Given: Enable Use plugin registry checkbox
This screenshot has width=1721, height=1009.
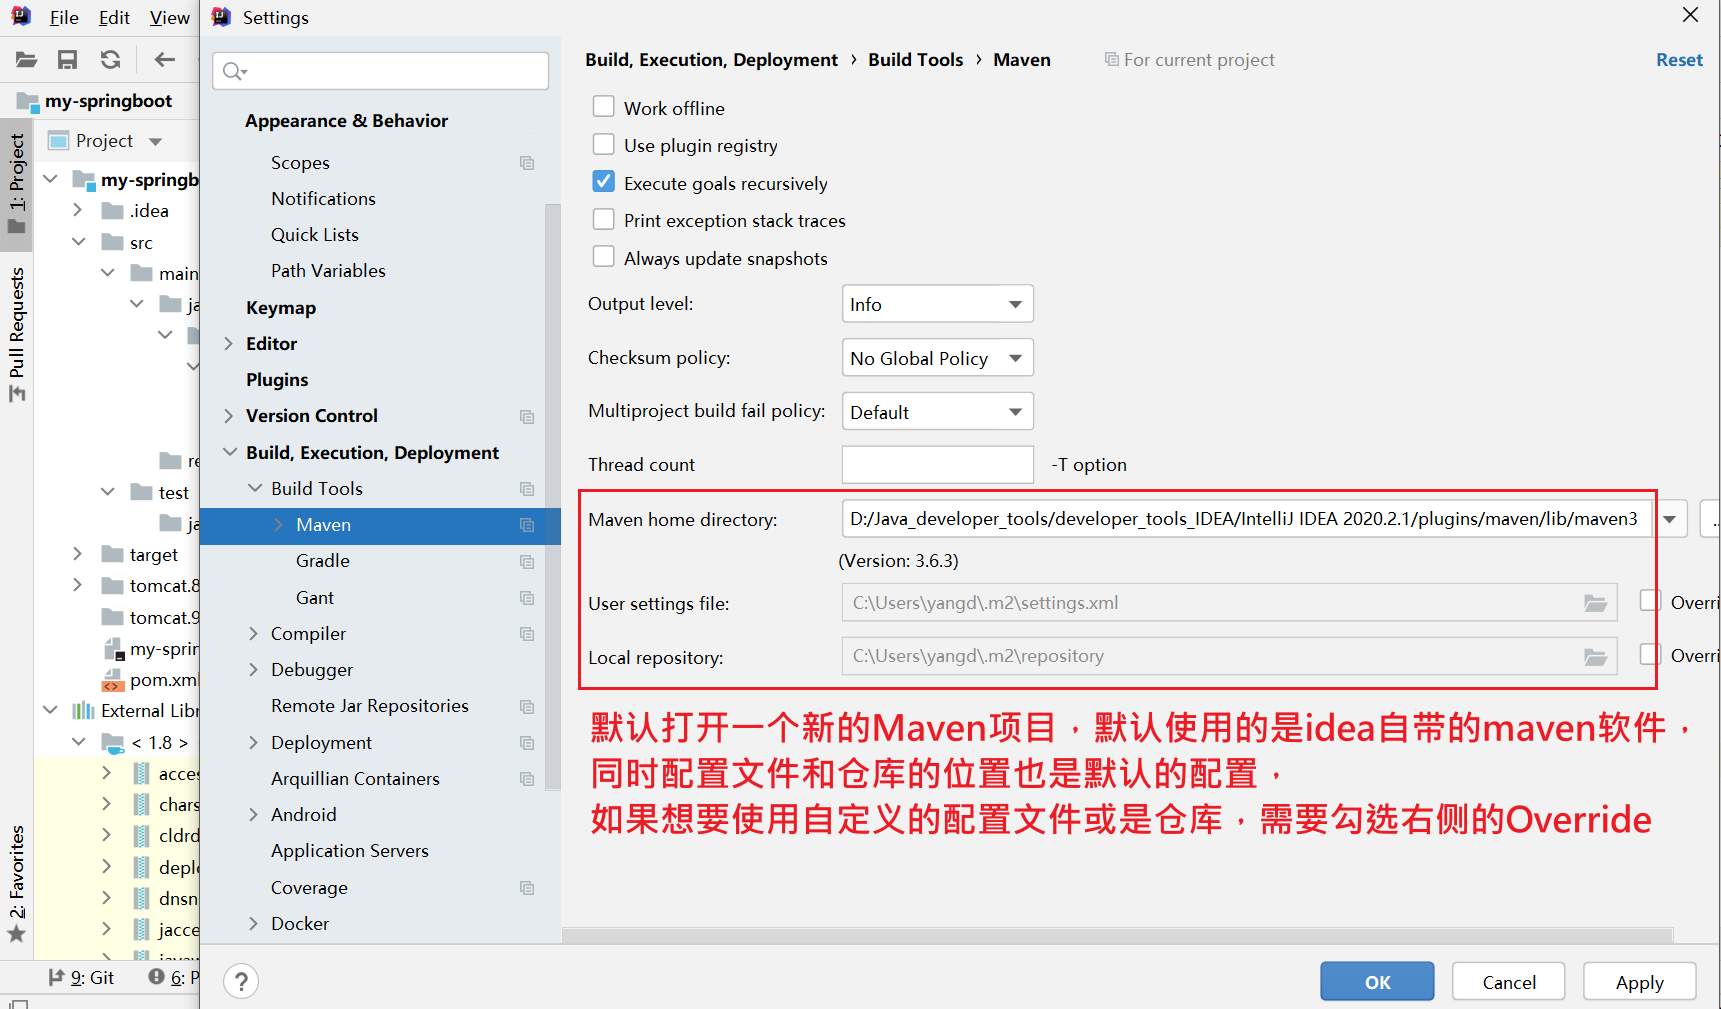Looking at the screenshot, I should 604,144.
